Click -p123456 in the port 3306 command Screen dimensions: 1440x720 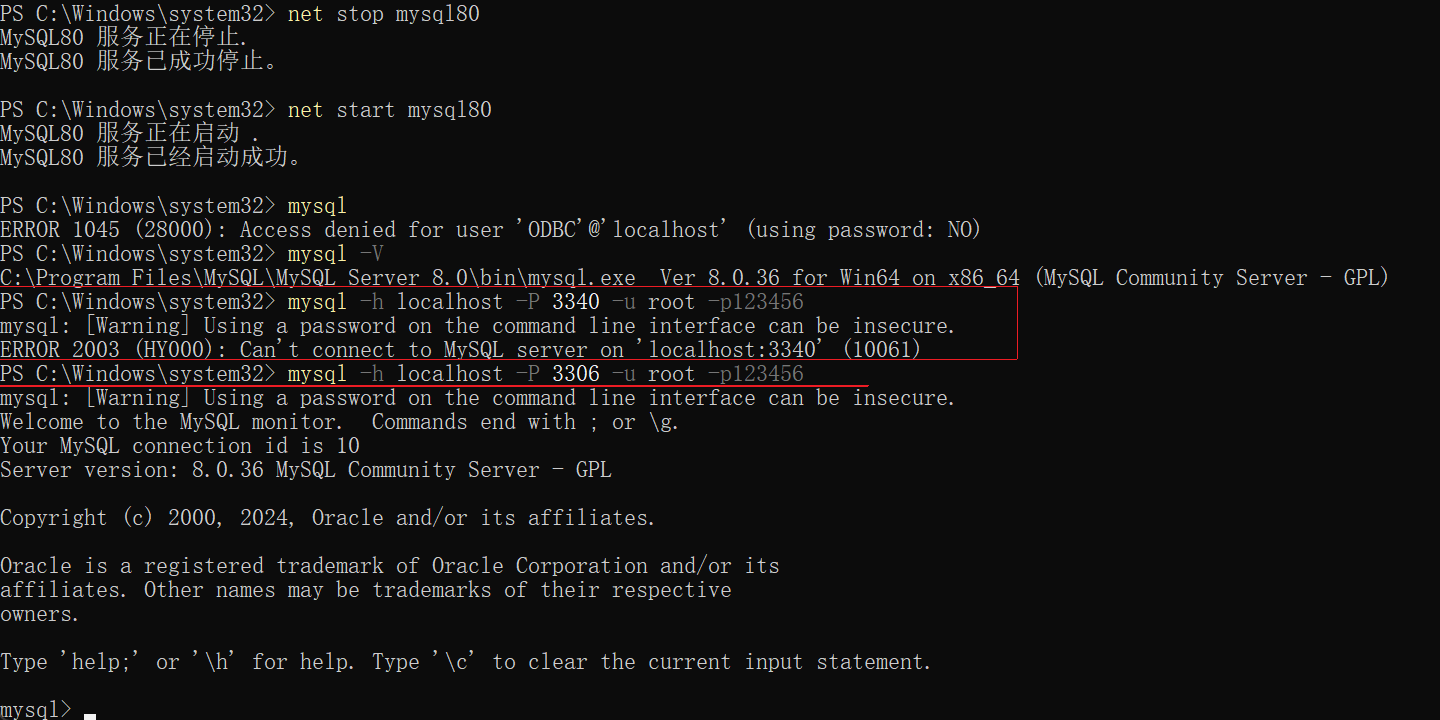pyautogui.click(x=755, y=374)
